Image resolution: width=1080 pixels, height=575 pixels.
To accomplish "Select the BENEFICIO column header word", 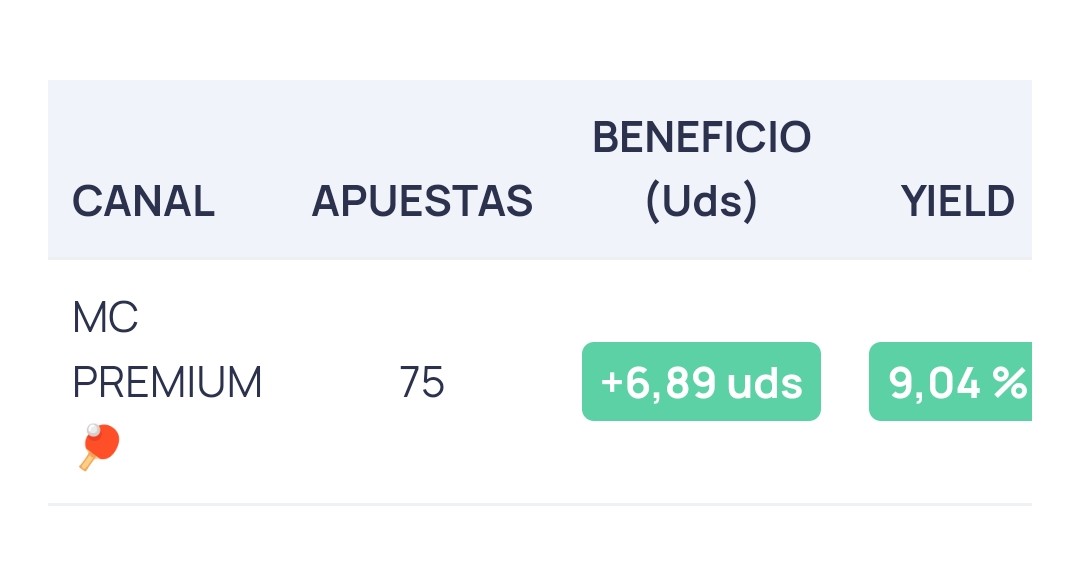I will tap(702, 137).
